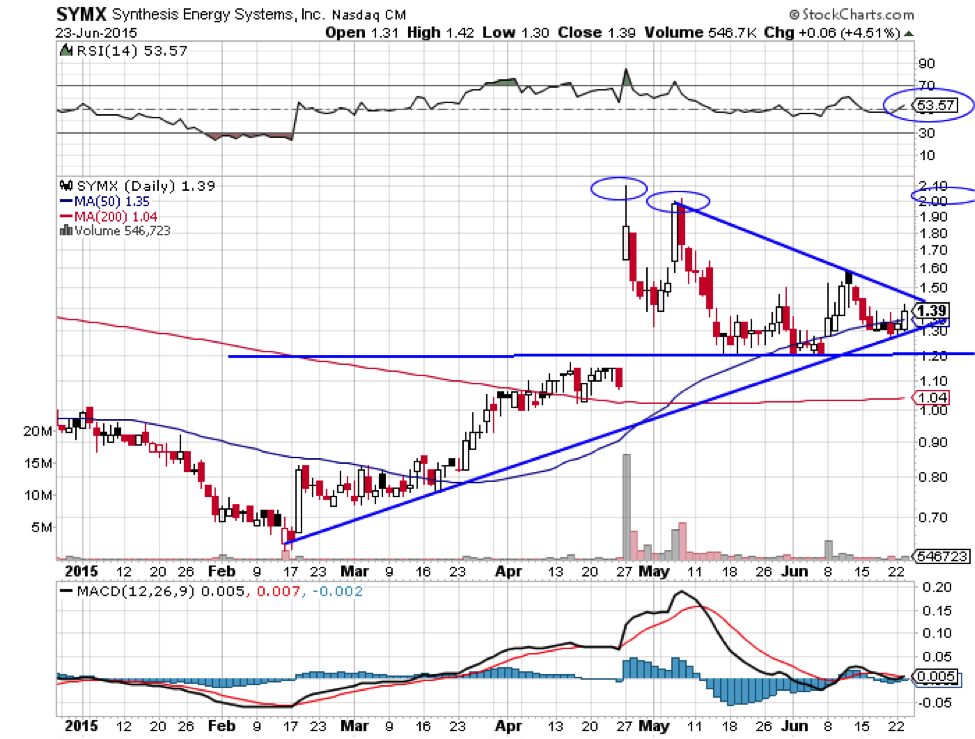
Task: Click the Chg +0.06 (+4.51%) value
Action: tap(832, 32)
